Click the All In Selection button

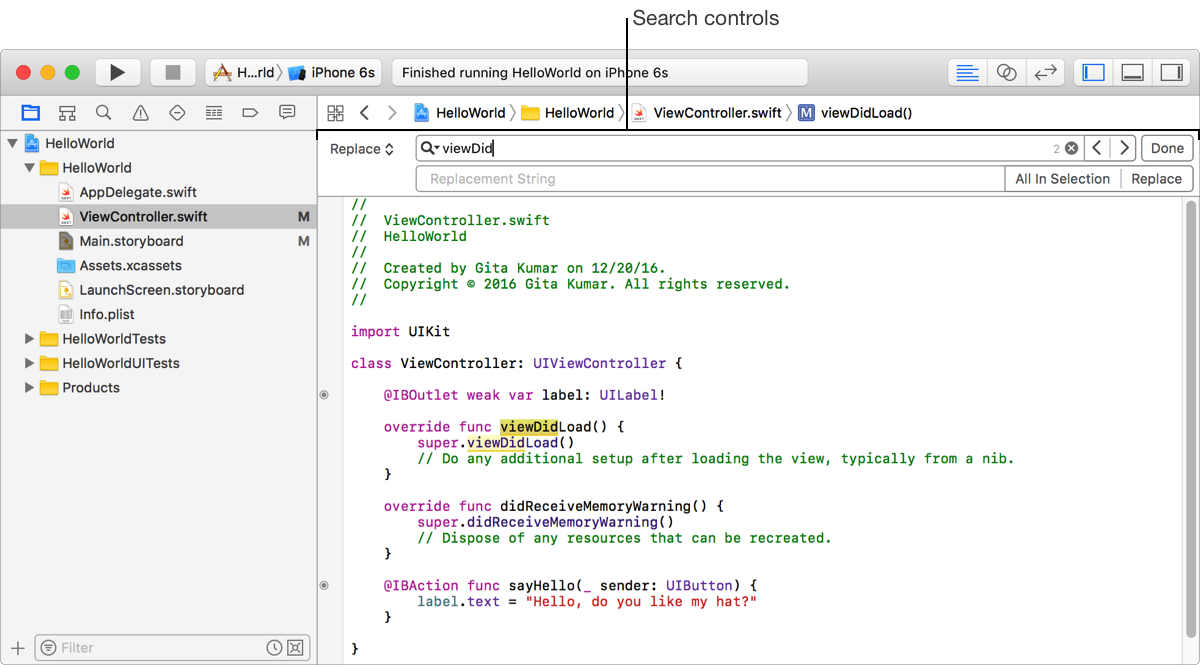1062,179
